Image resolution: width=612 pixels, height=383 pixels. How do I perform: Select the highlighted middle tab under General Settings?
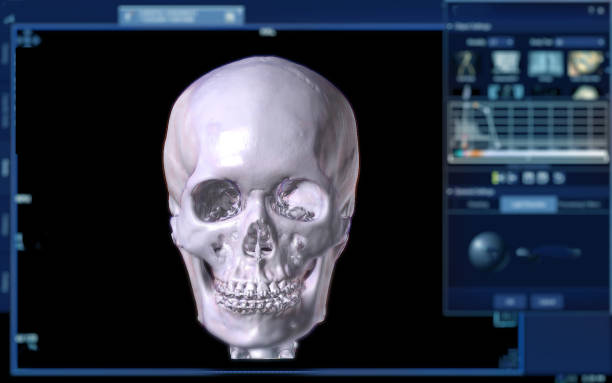tap(528, 205)
